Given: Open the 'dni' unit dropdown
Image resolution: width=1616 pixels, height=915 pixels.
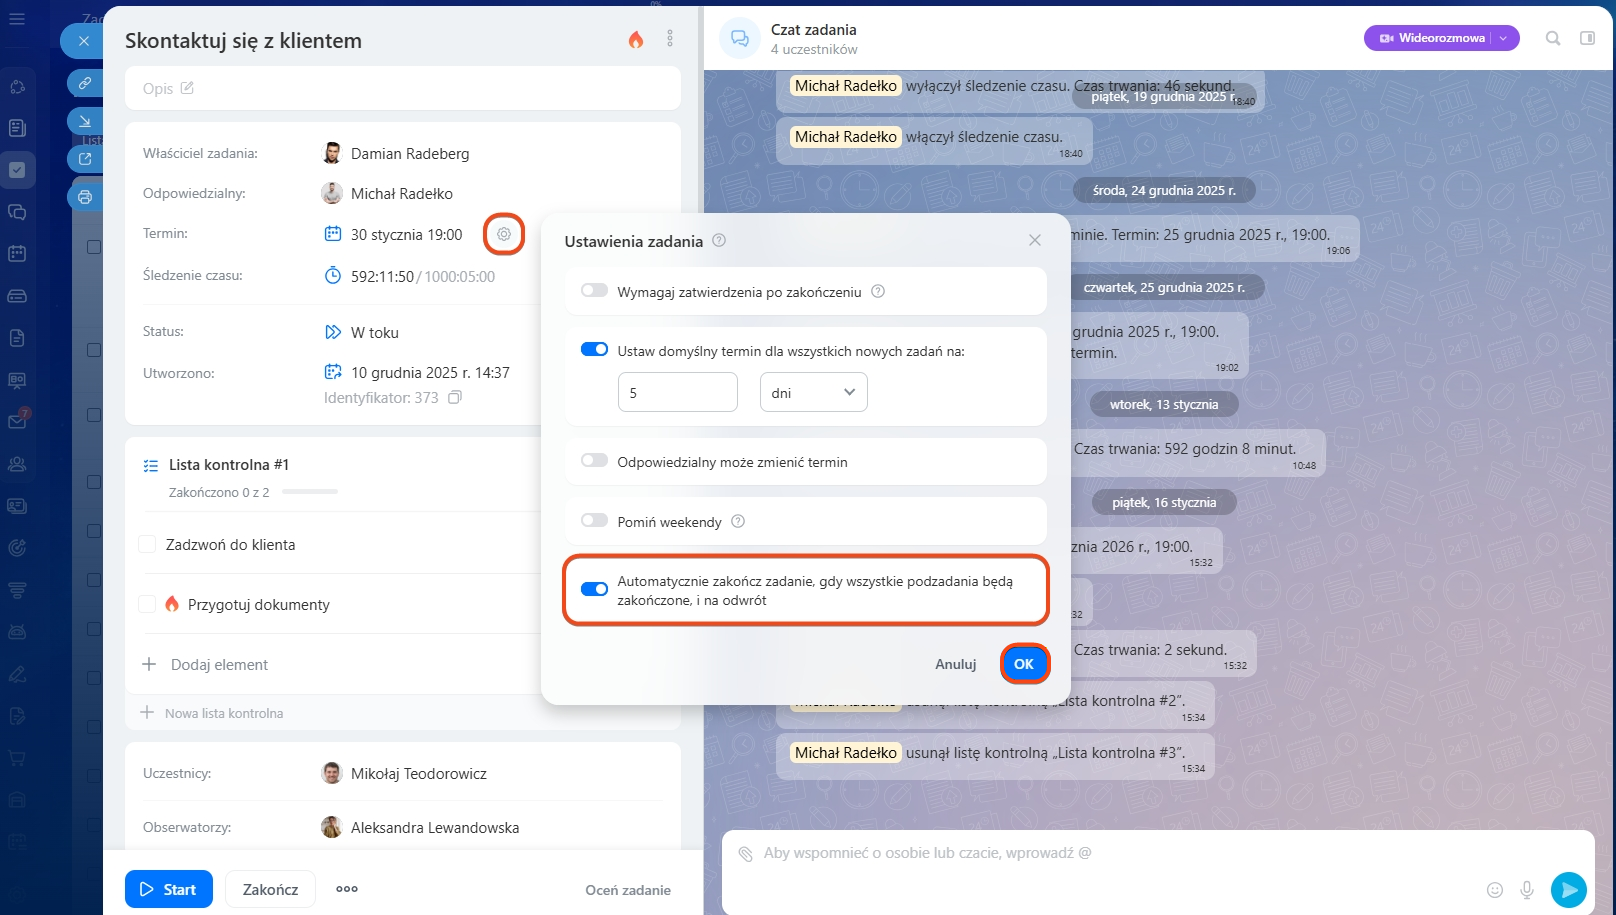Looking at the screenshot, I should point(813,393).
